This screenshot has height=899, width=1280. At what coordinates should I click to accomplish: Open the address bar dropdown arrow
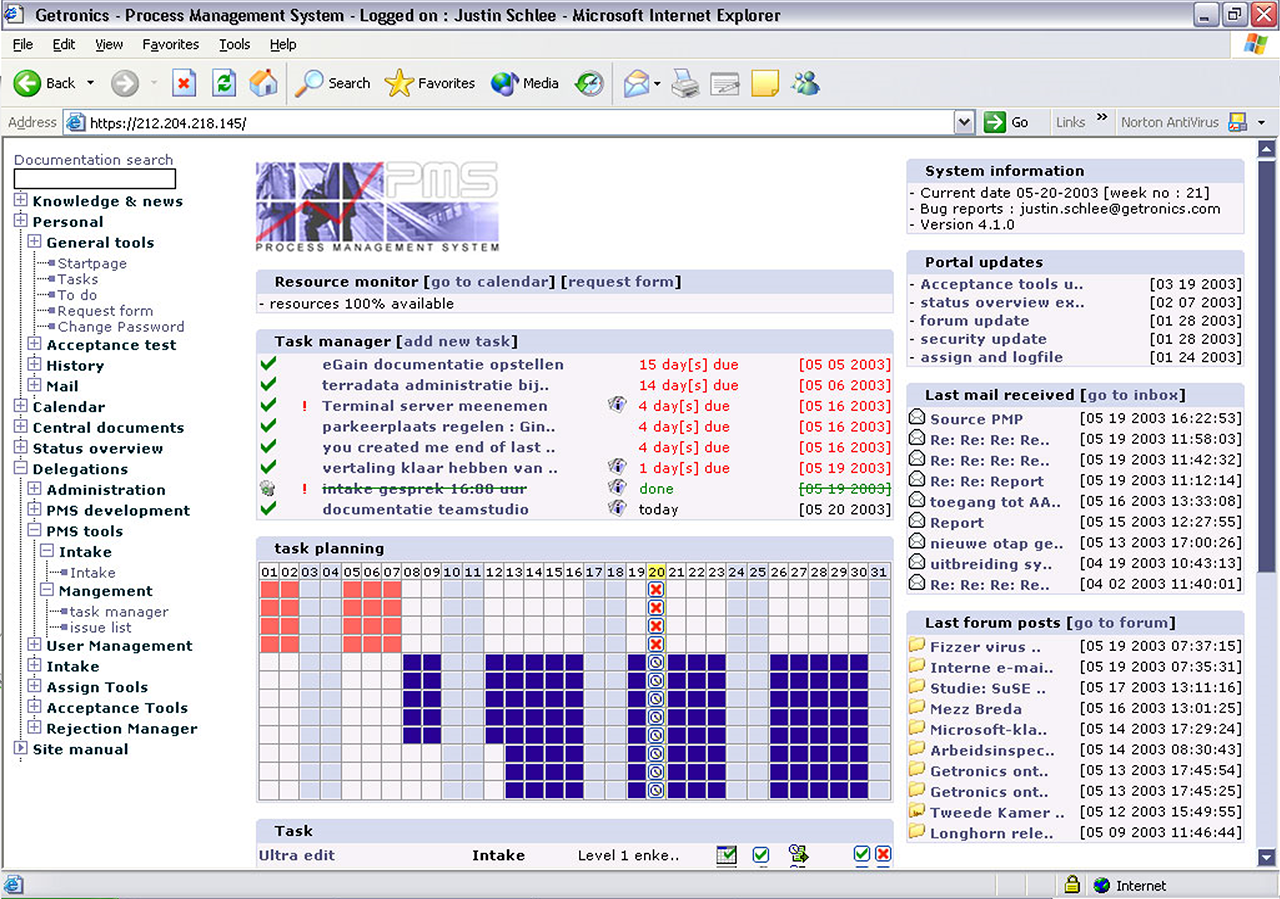(x=964, y=122)
